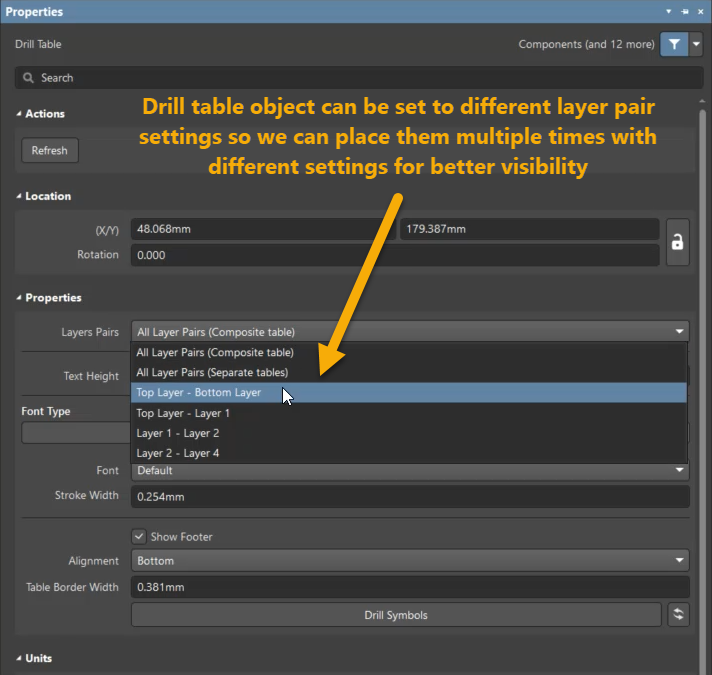Expand the Units section
This screenshot has height=675, width=712.
point(19,658)
